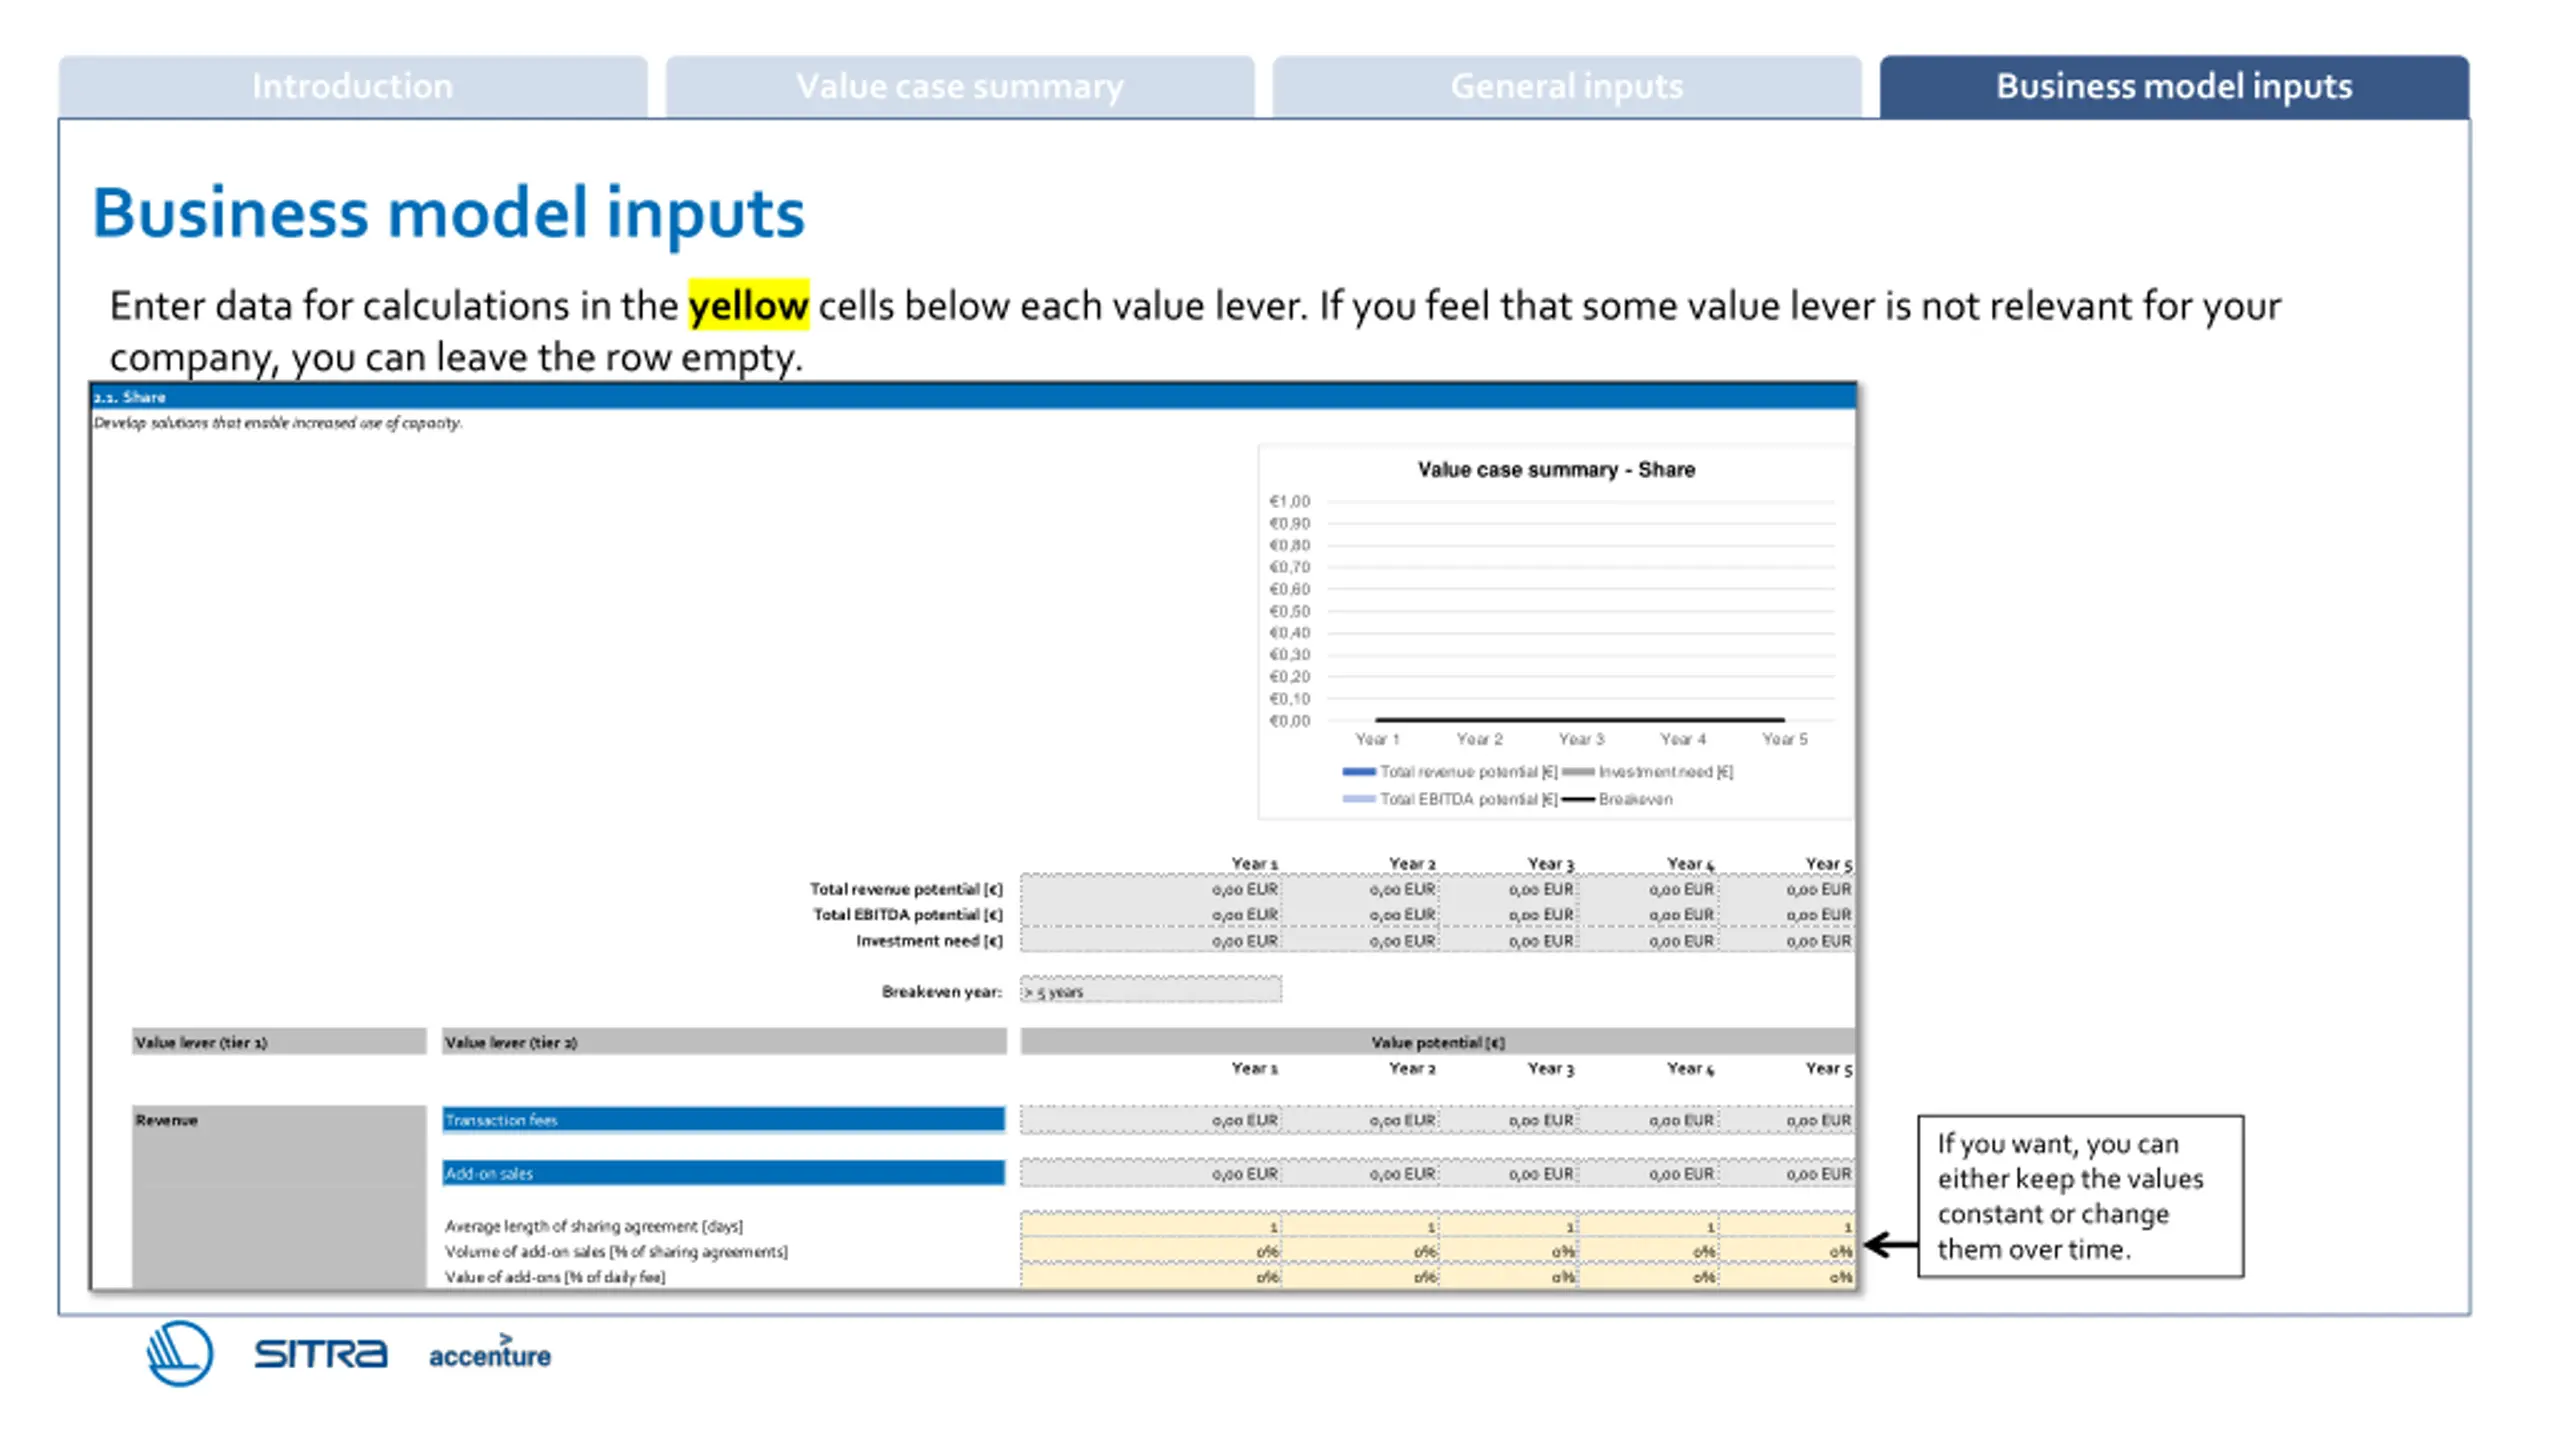
Task: Click the circular wave emblem icon
Action: tap(180, 1353)
